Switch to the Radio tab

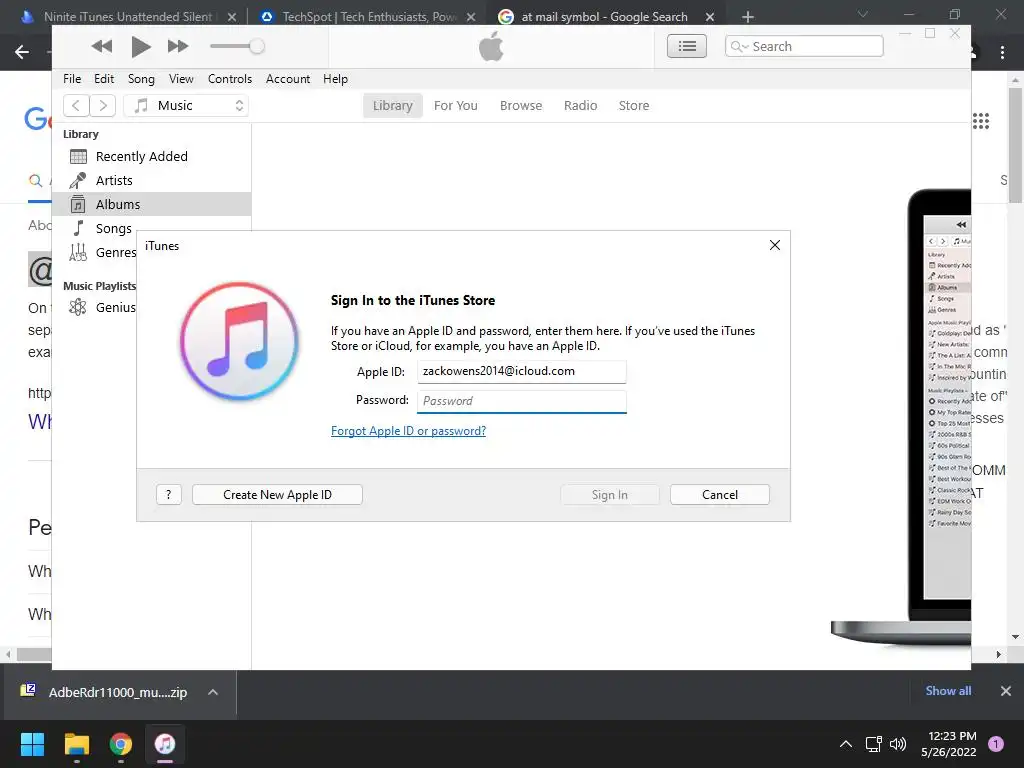(x=580, y=106)
